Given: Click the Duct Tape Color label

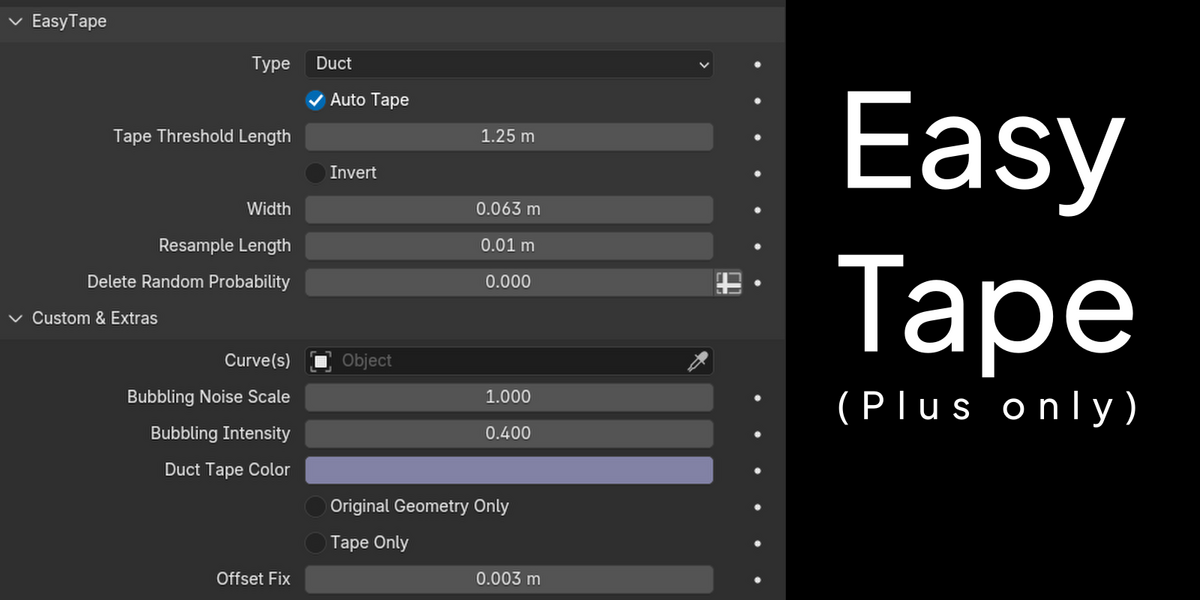Looking at the screenshot, I should pos(227,470).
